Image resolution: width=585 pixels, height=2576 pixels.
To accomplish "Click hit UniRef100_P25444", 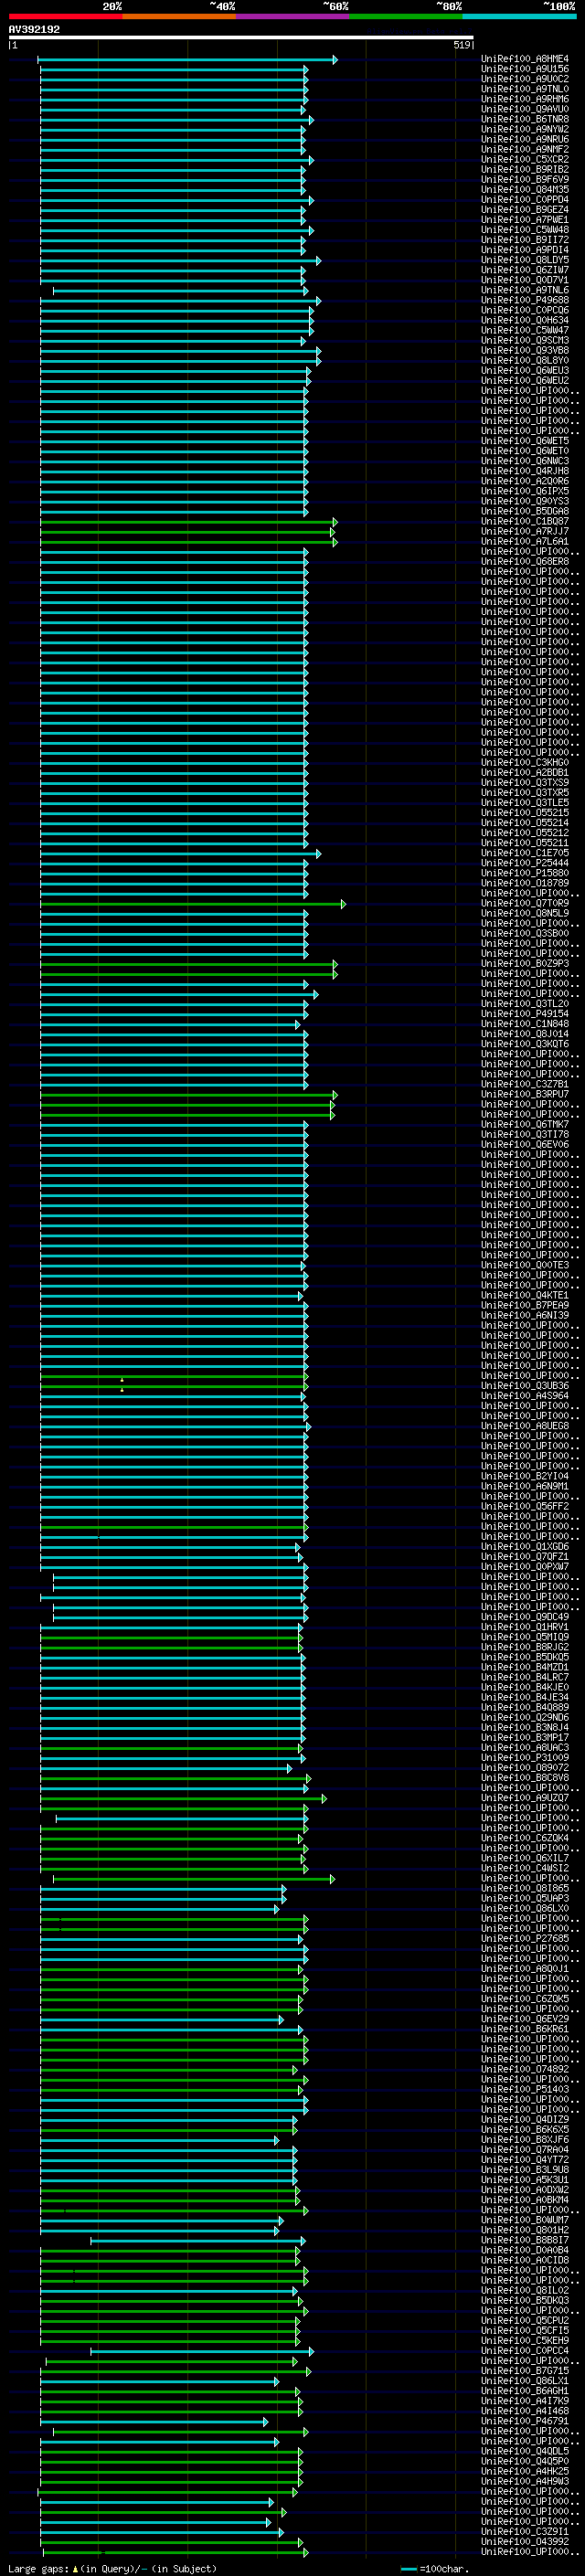I will [525, 863].
